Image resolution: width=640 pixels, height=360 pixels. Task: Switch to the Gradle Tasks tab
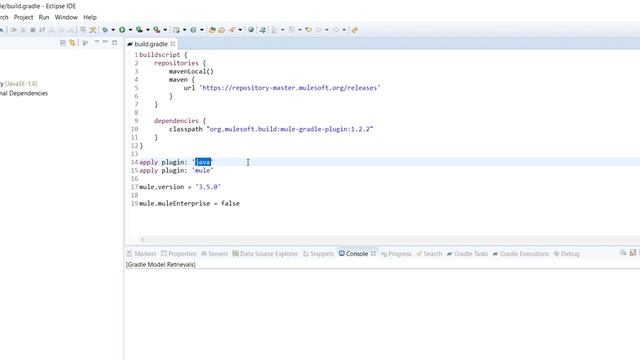[467, 253]
